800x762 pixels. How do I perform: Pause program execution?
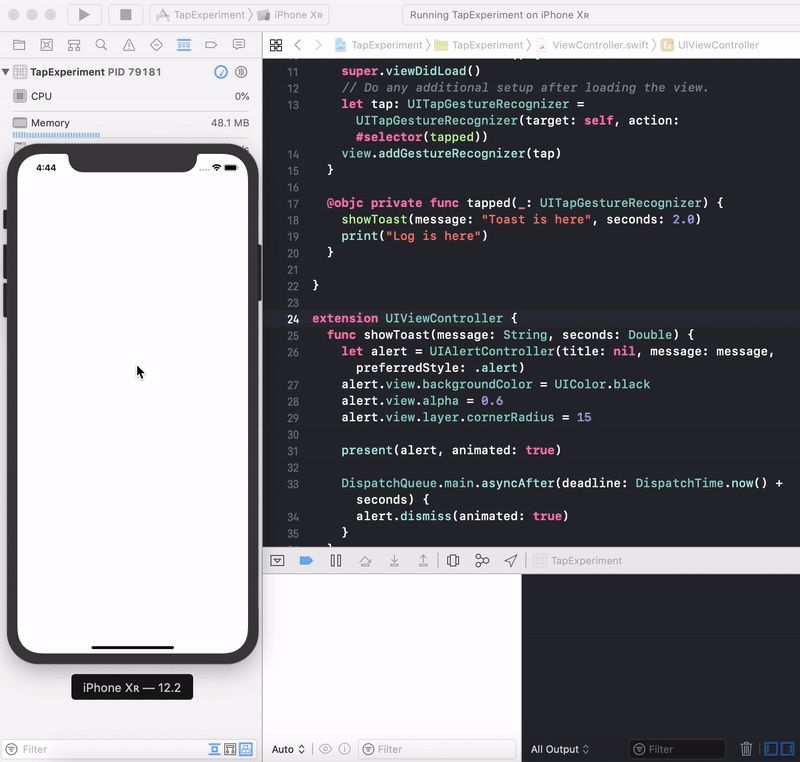(x=336, y=561)
